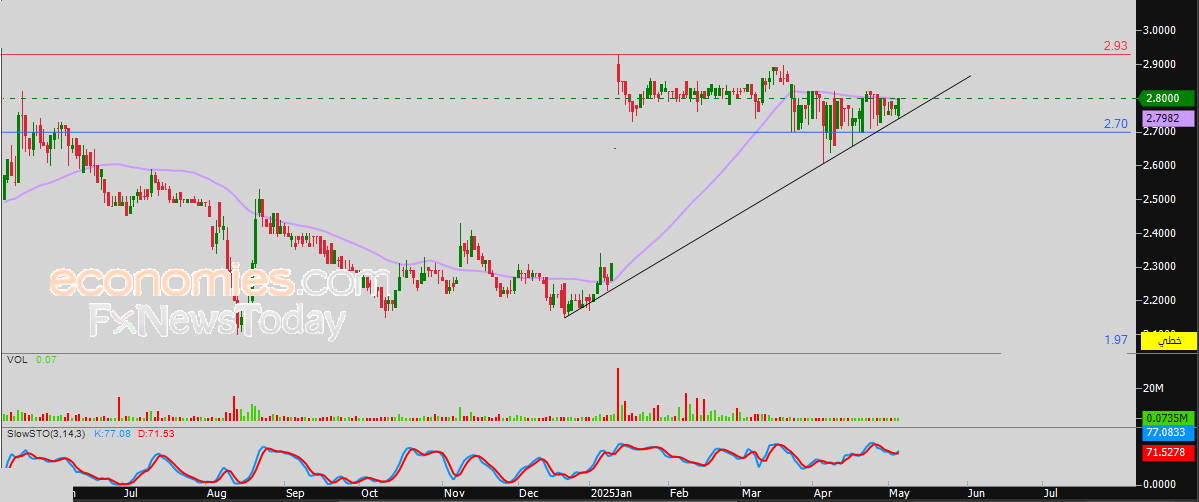Click the 2.6000 price axis label
The width and height of the screenshot is (1199, 502).
pyautogui.click(x=1160, y=165)
